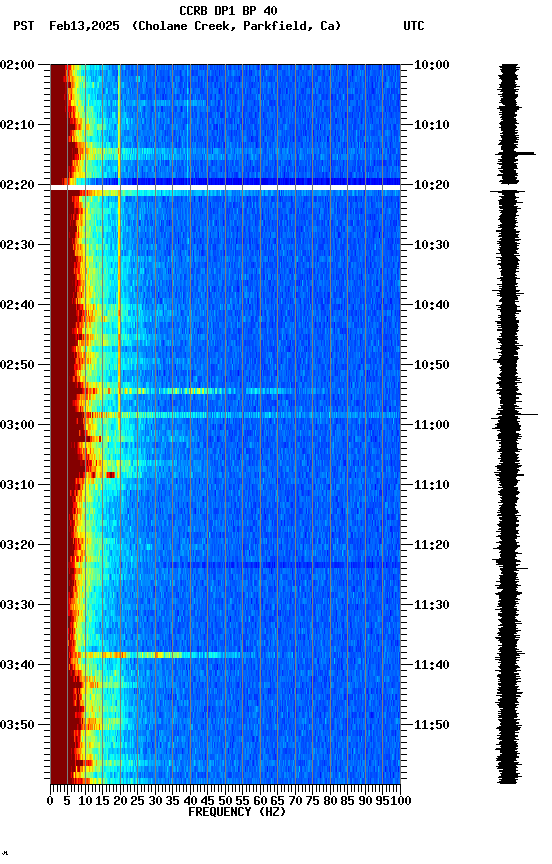Click the '10:20' UTC time label
The width and height of the screenshot is (552, 864).
(x=432, y=185)
